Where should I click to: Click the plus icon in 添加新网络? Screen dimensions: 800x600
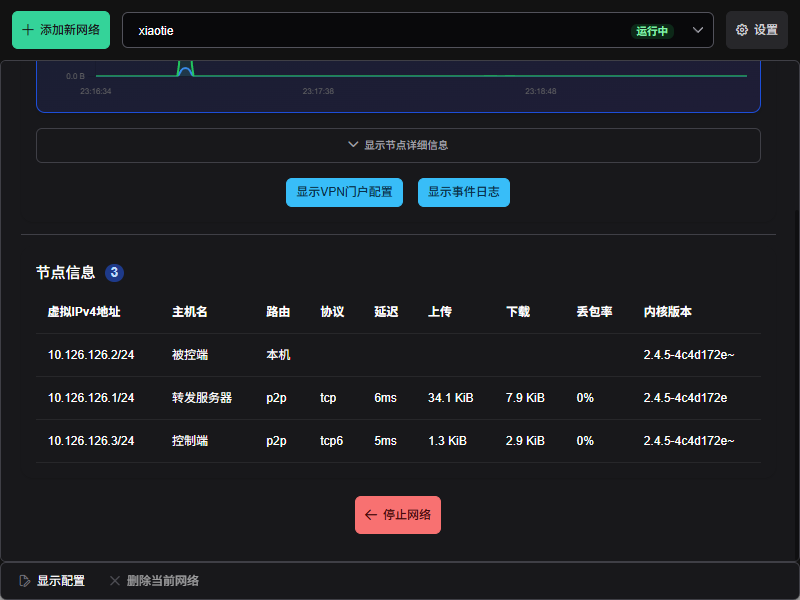(28, 30)
